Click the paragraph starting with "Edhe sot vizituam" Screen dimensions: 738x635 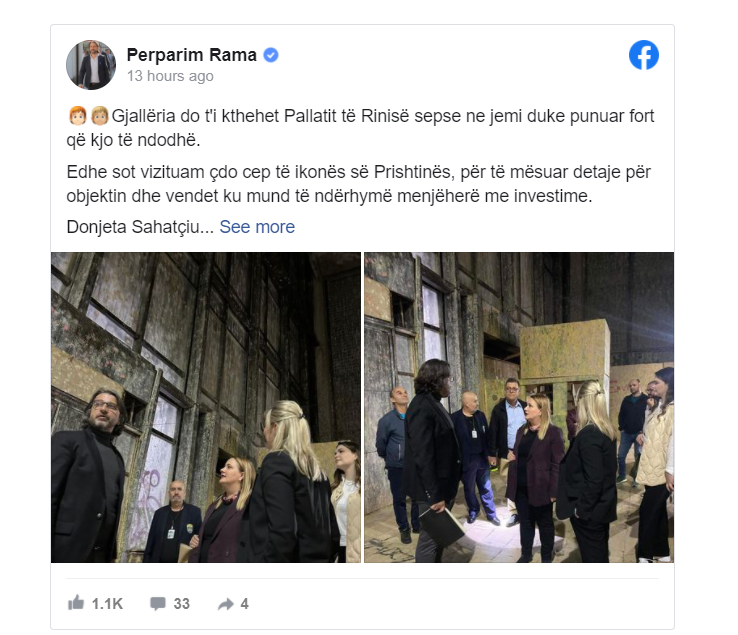(359, 184)
